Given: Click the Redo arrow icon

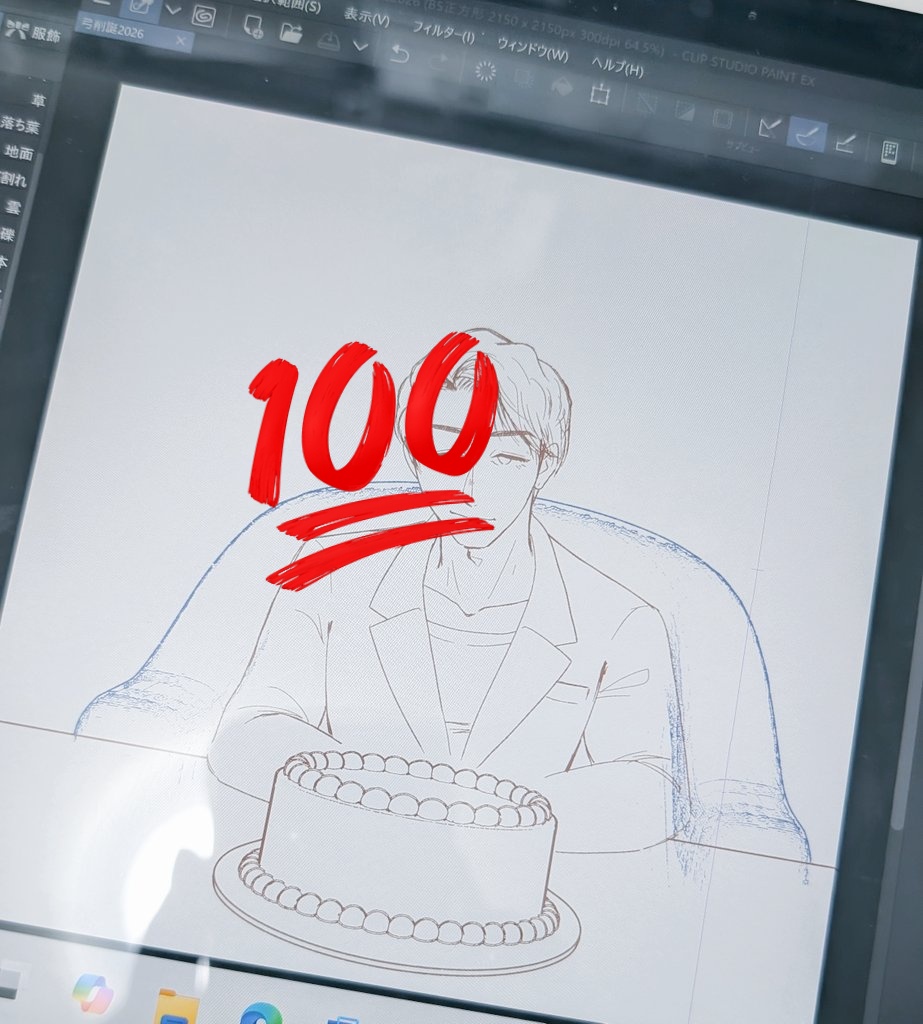Looking at the screenshot, I should [x=441, y=61].
